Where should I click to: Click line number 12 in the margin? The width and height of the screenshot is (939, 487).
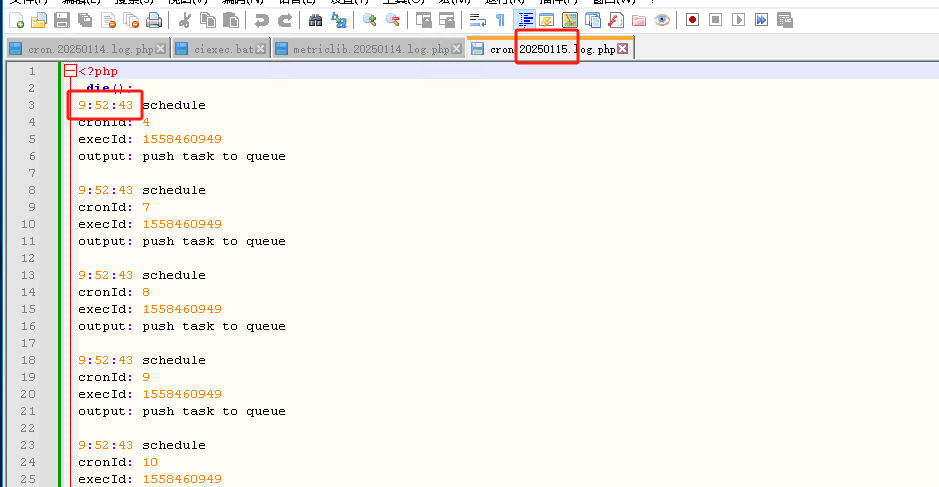click(29, 258)
